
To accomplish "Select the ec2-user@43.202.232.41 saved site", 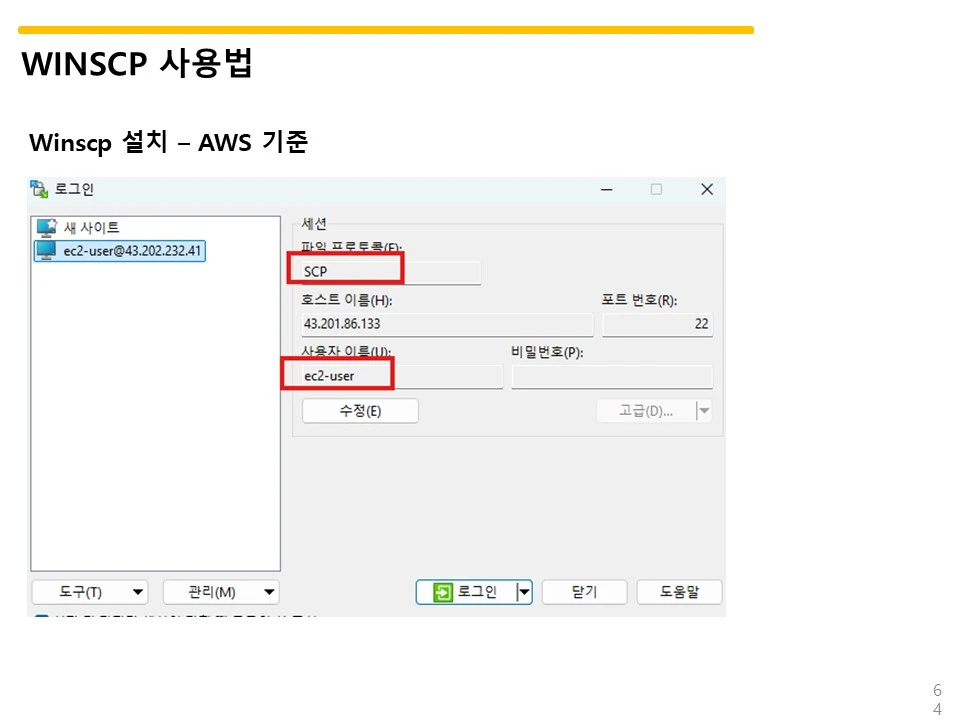I will 119,251.
